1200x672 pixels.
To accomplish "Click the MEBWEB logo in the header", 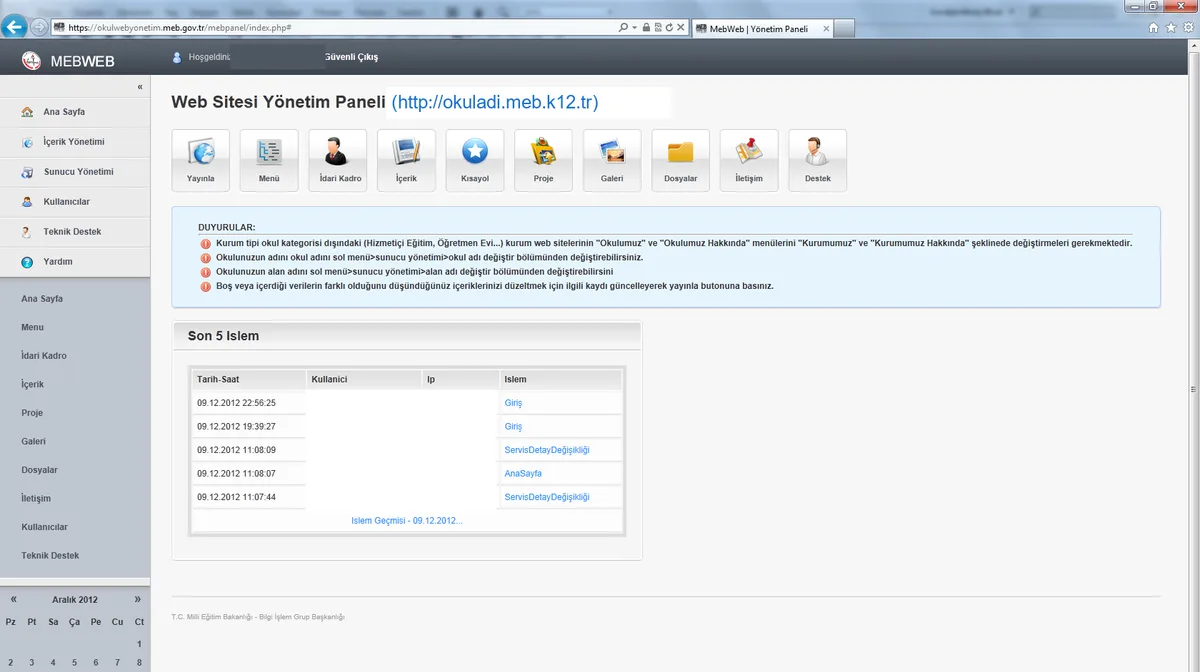I will [69, 61].
